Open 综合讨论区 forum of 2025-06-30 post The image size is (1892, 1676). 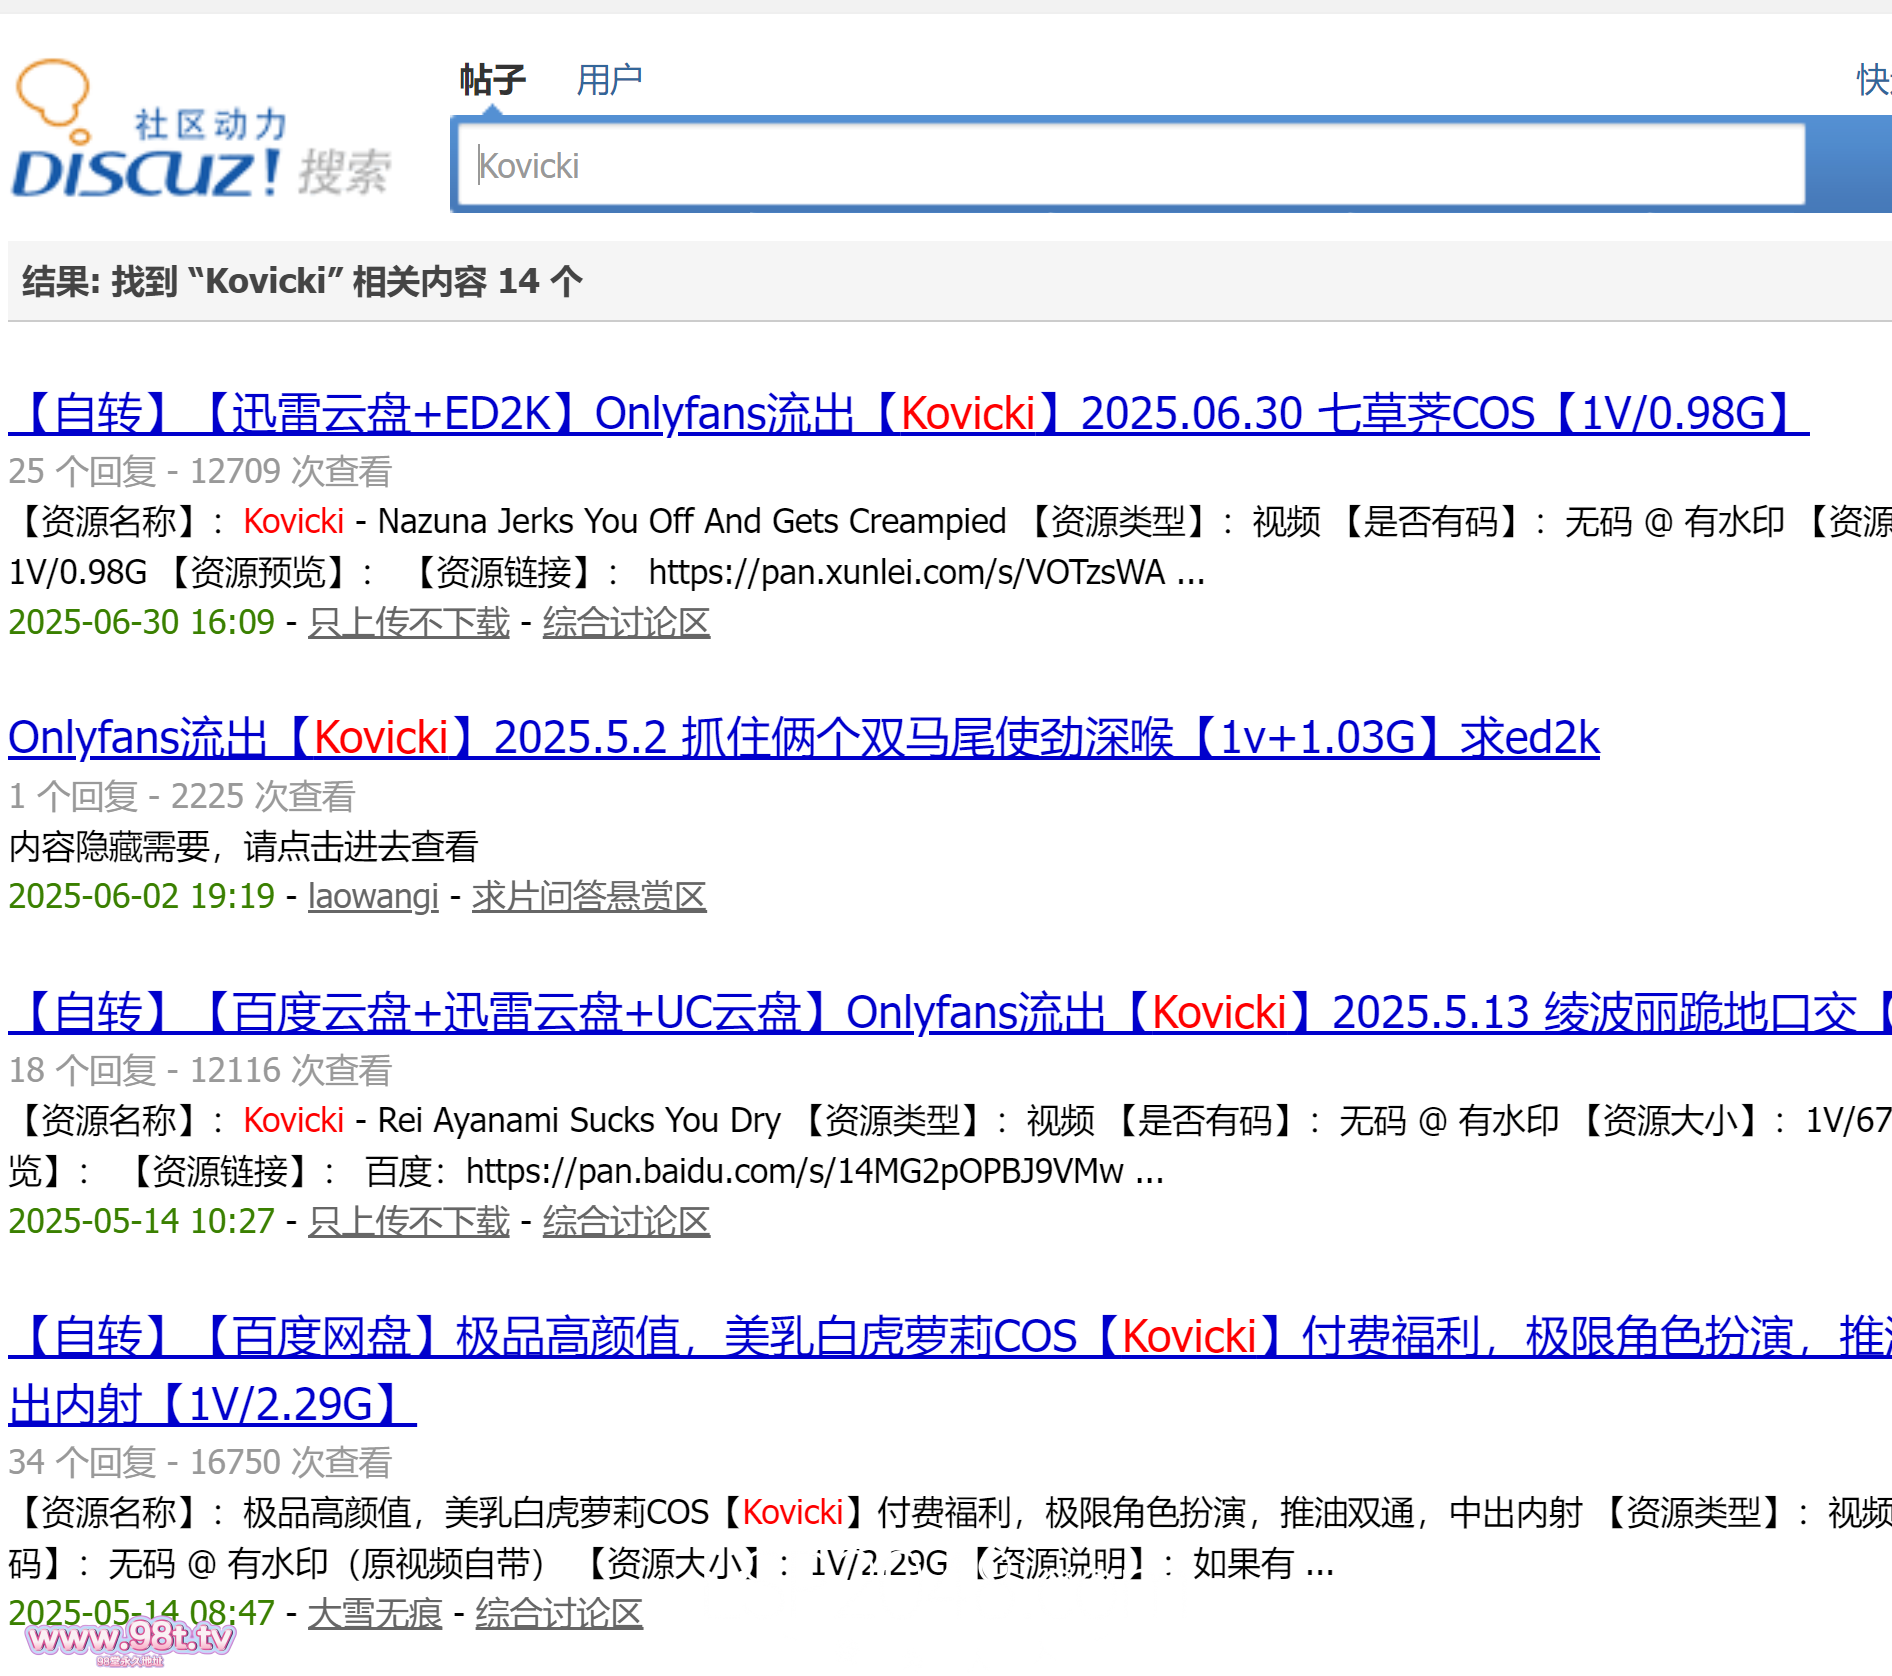coord(626,622)
